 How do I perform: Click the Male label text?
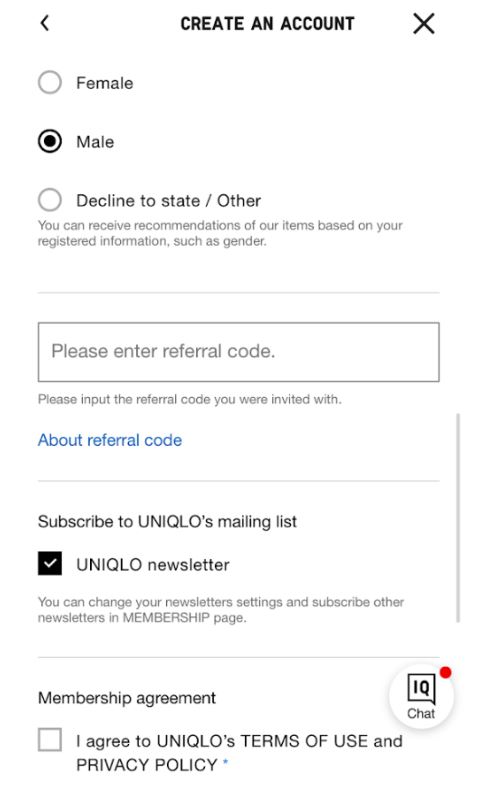pos(95,142)
